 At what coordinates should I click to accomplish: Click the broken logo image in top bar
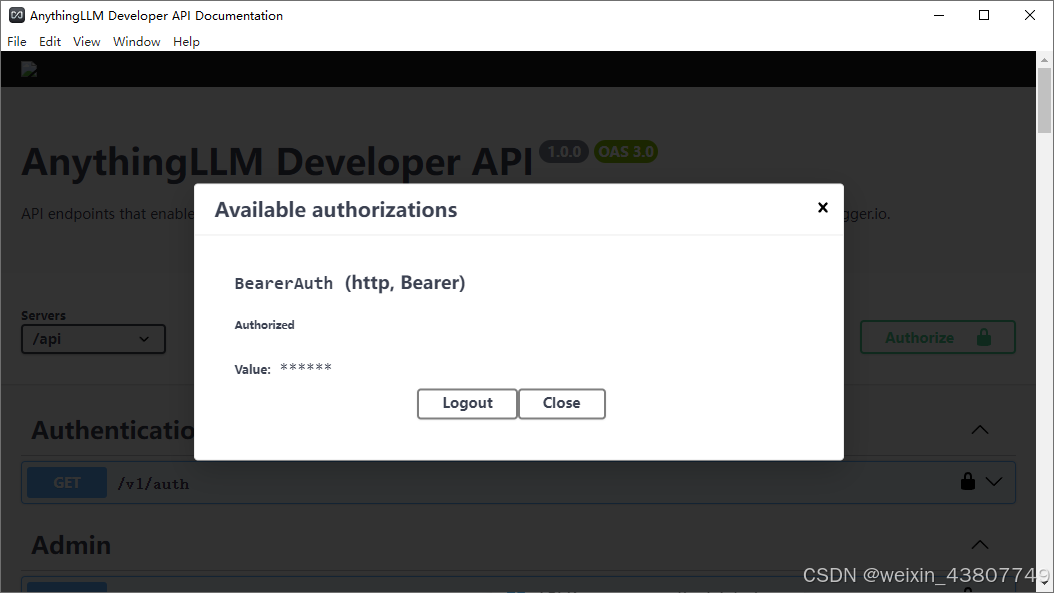[29, 69]
